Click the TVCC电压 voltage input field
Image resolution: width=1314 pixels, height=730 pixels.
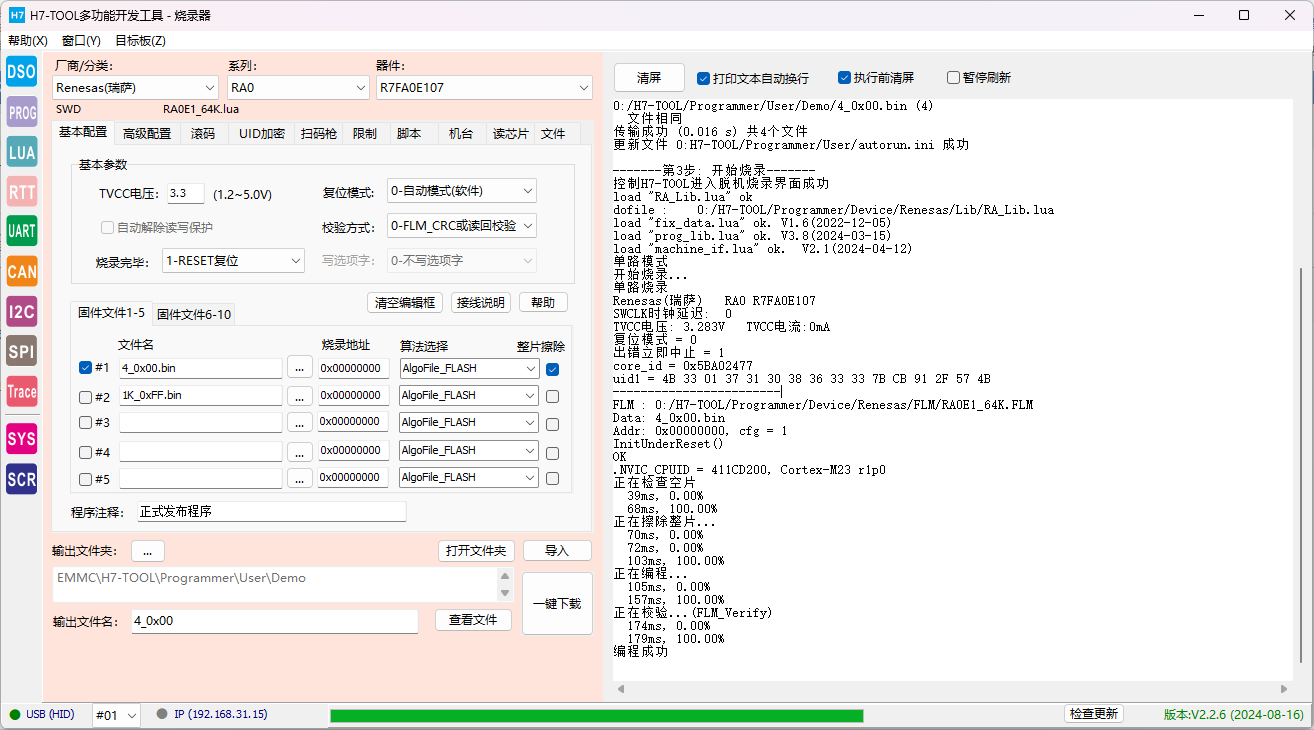[x=185, y=194]
